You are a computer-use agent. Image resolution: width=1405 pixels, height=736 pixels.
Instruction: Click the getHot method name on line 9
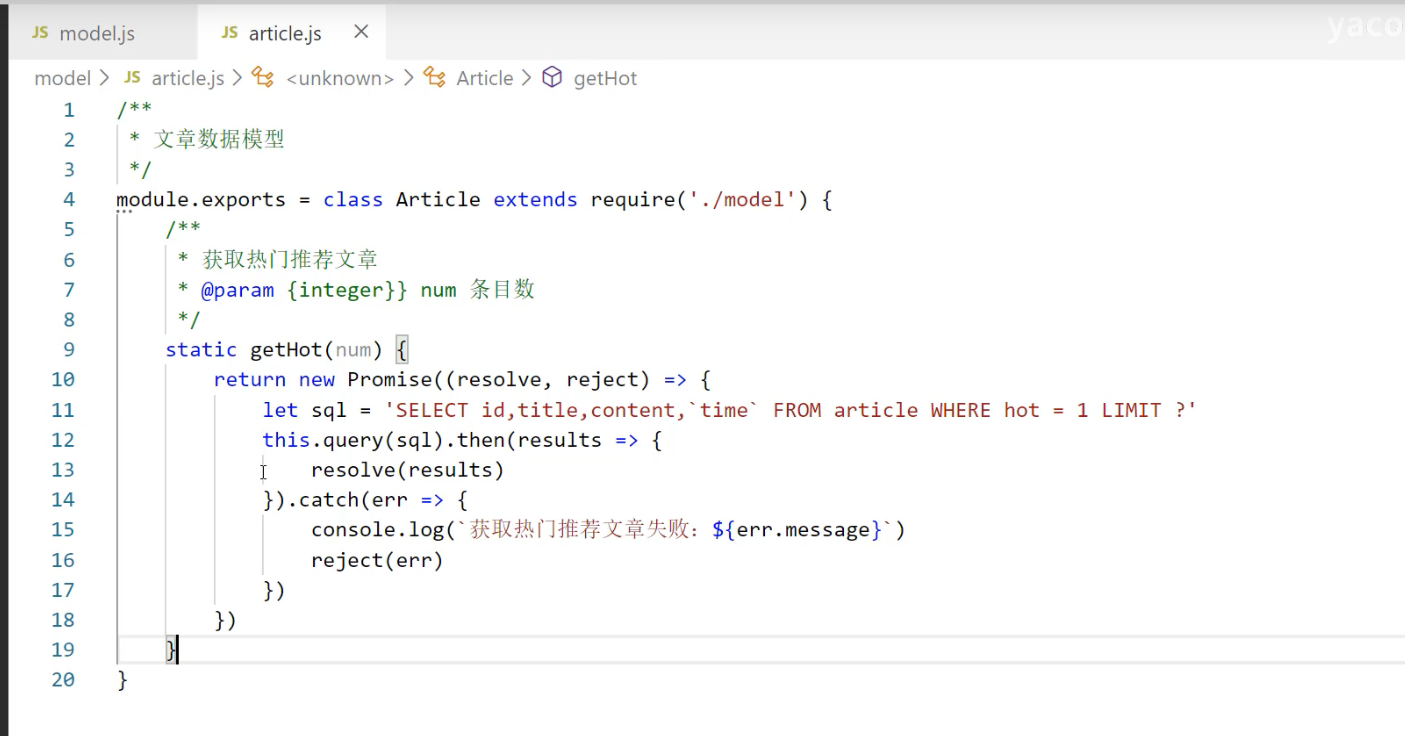click(x=286, y=350)
